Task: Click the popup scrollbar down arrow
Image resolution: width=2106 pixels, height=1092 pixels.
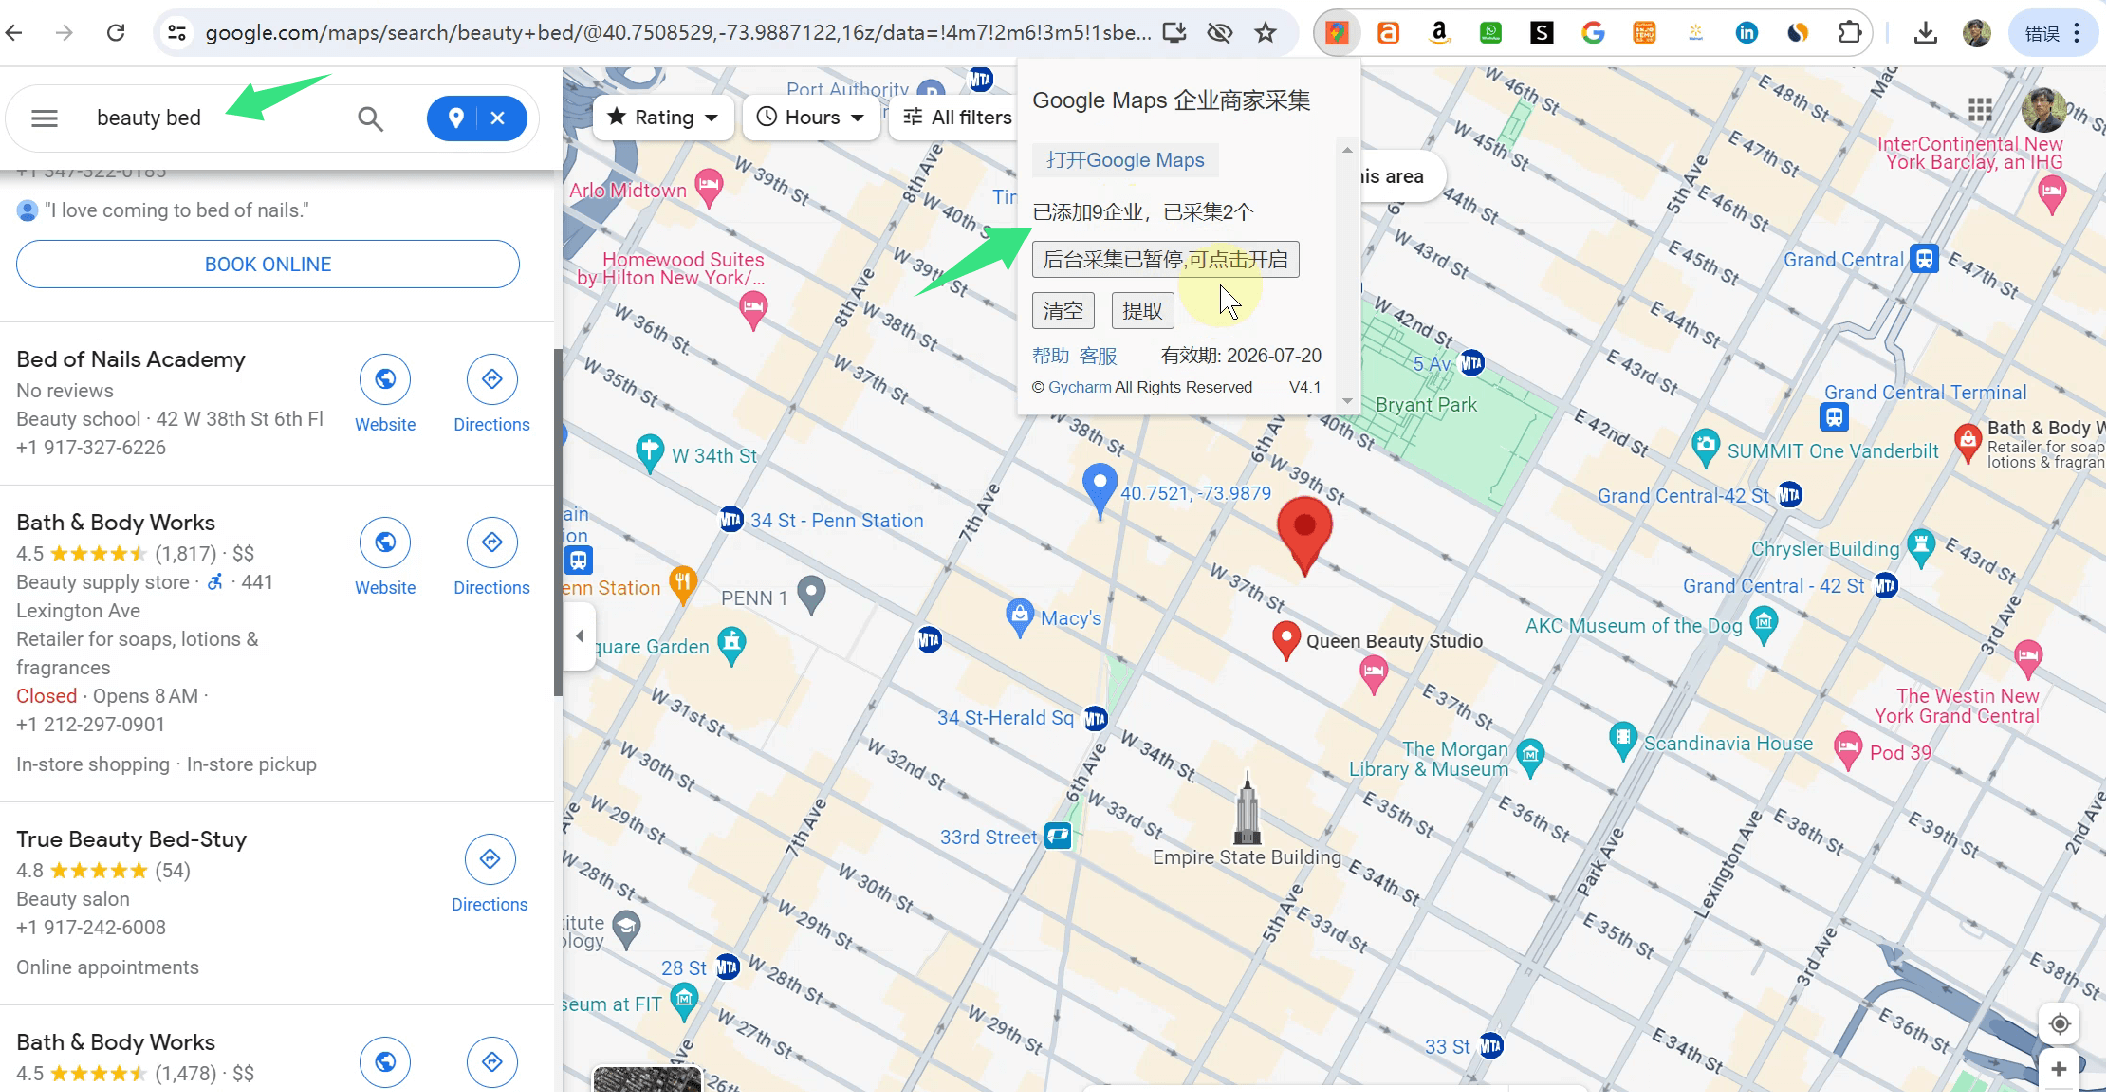Action: [1347, 401]
